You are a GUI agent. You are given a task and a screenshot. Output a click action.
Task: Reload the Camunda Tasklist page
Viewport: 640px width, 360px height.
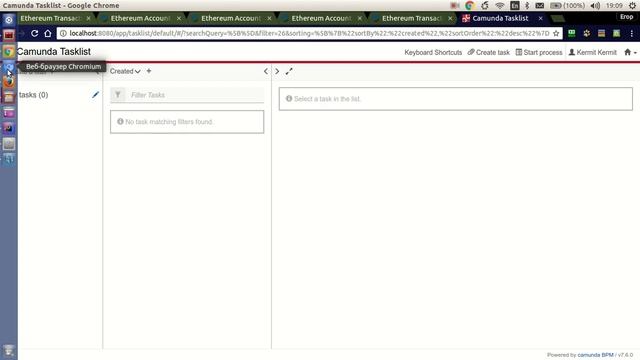[35, 33]
